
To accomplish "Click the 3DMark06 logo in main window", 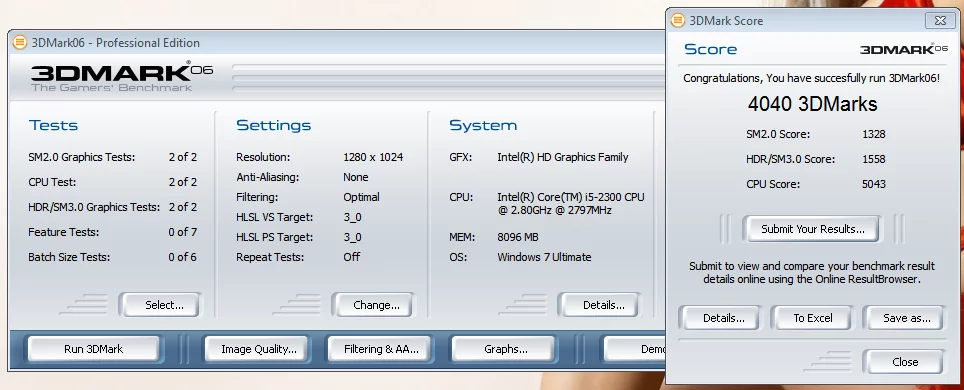I will pyautogui.click(x=122, y=76).
